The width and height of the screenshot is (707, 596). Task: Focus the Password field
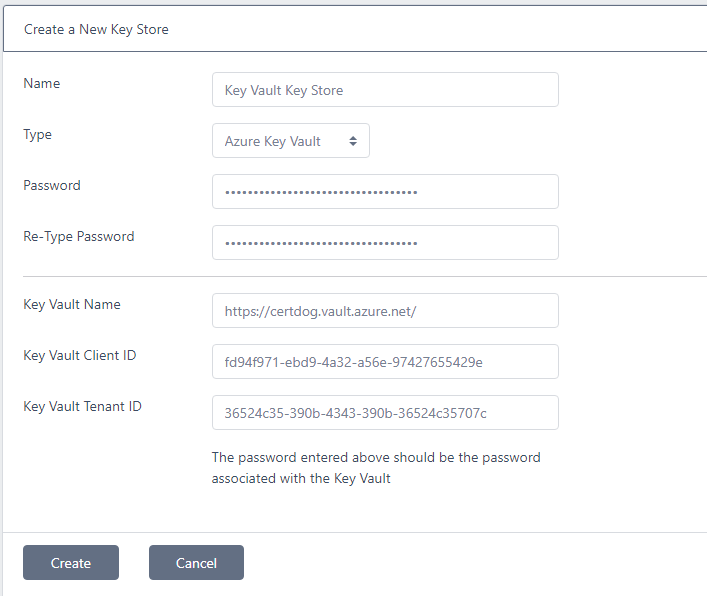[385, 192]
